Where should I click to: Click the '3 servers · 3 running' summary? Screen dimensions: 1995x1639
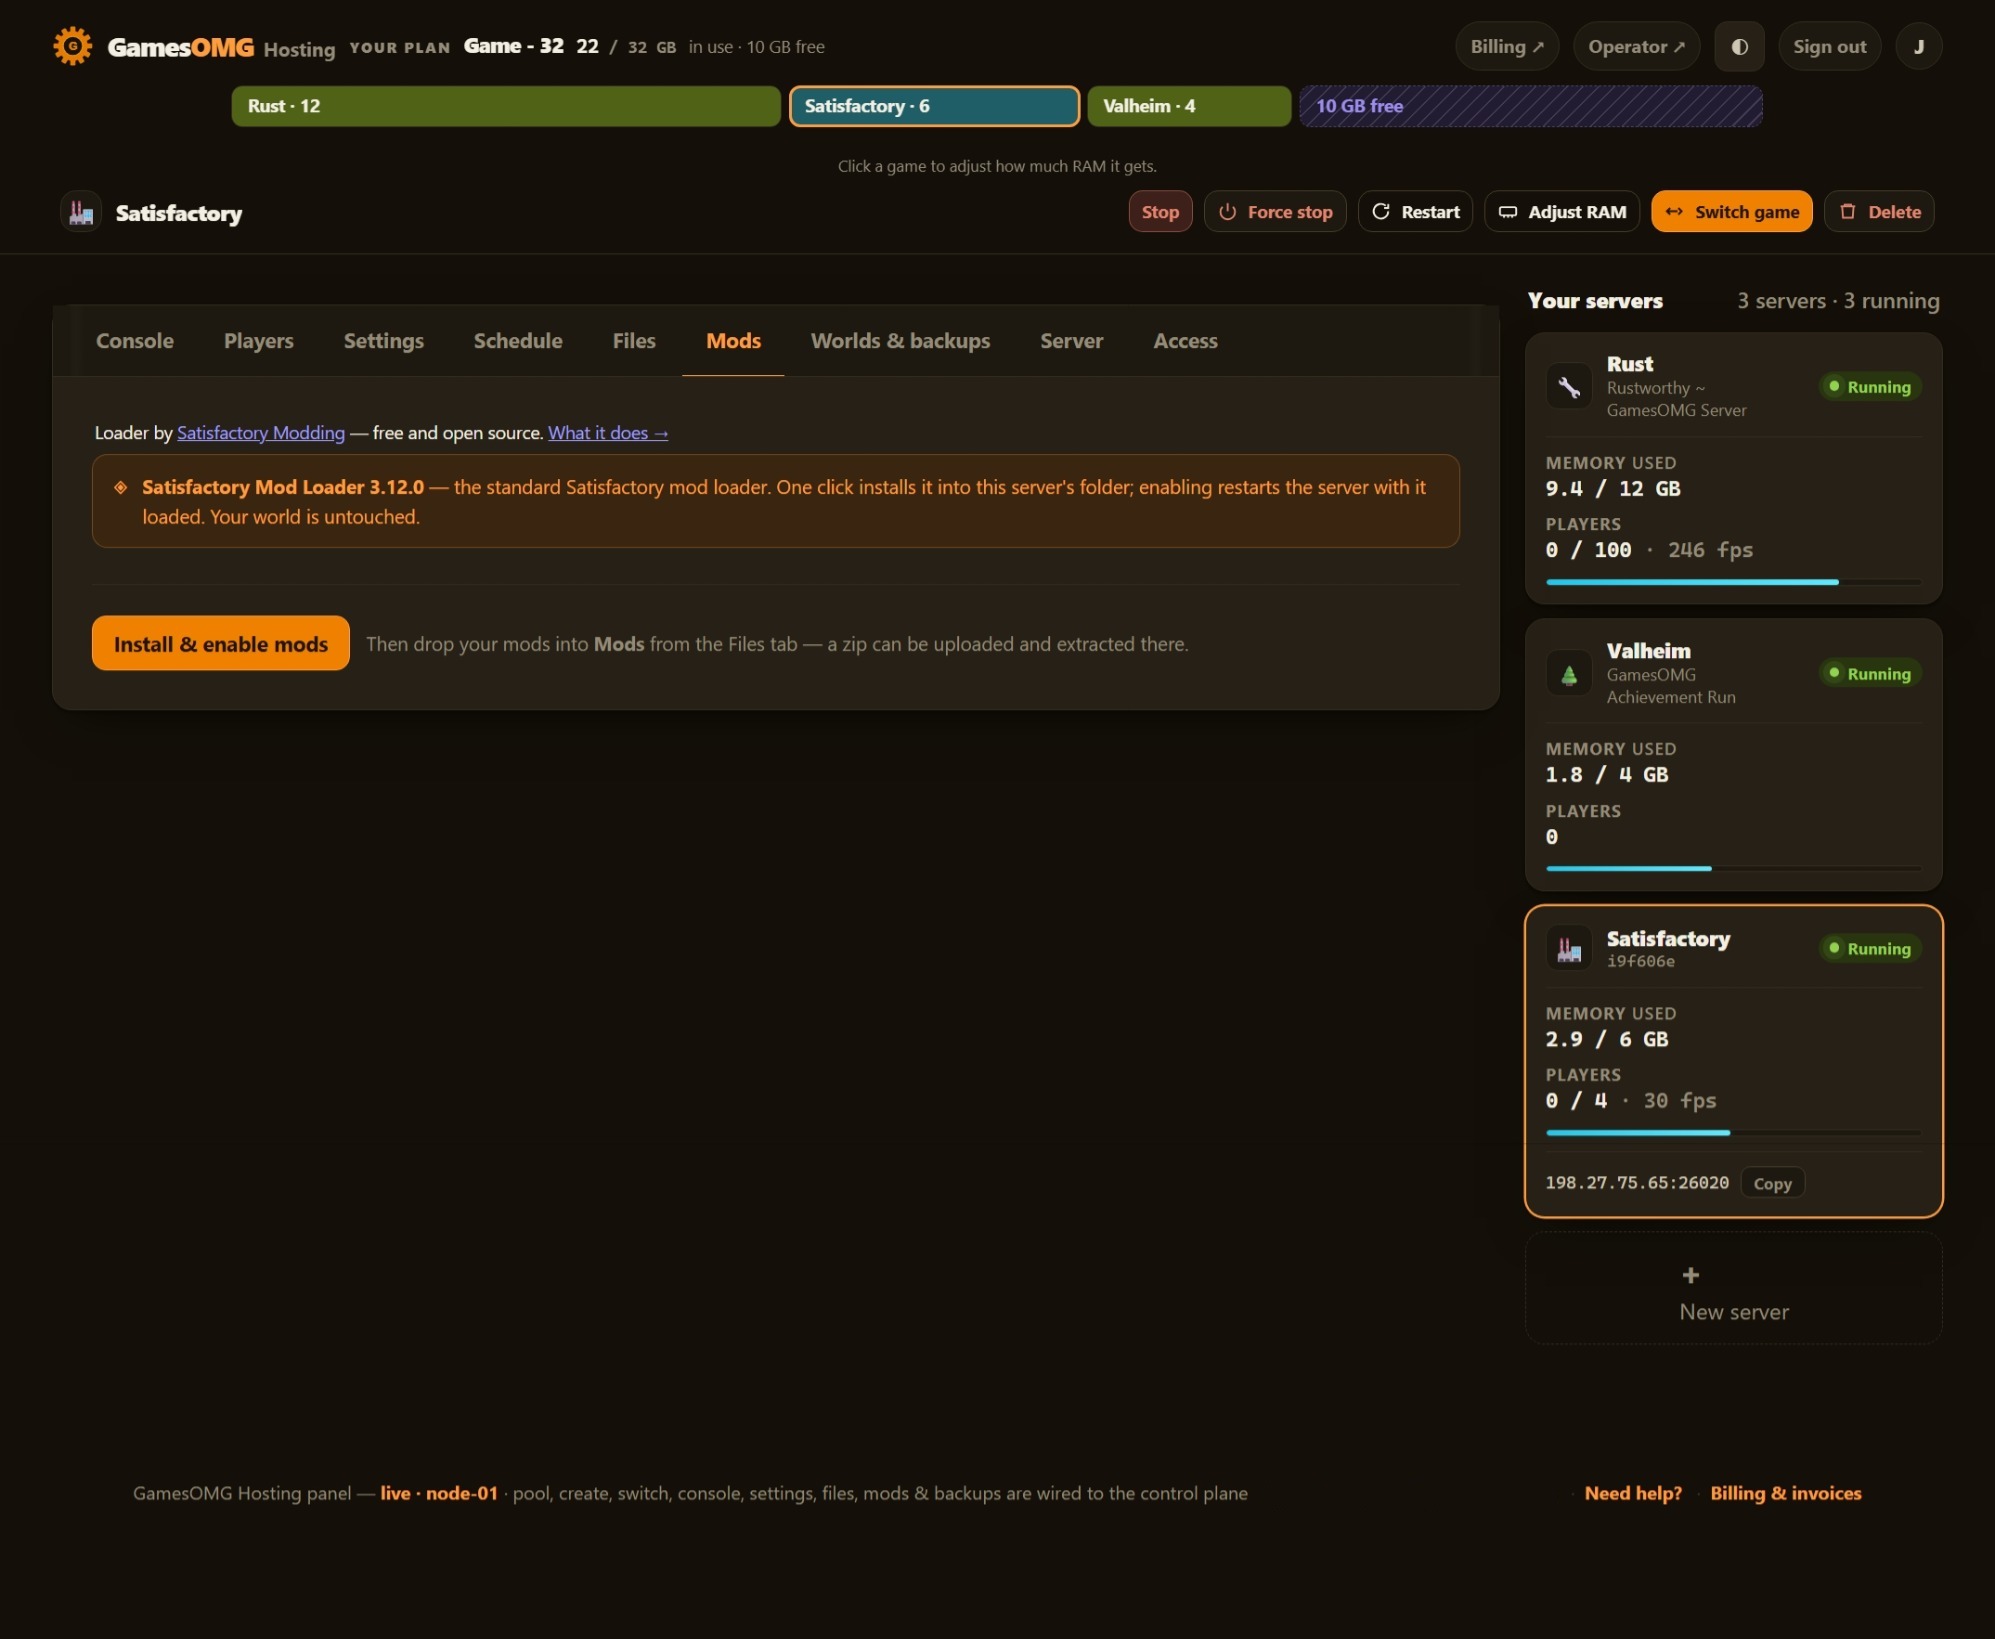point(1837,301)
